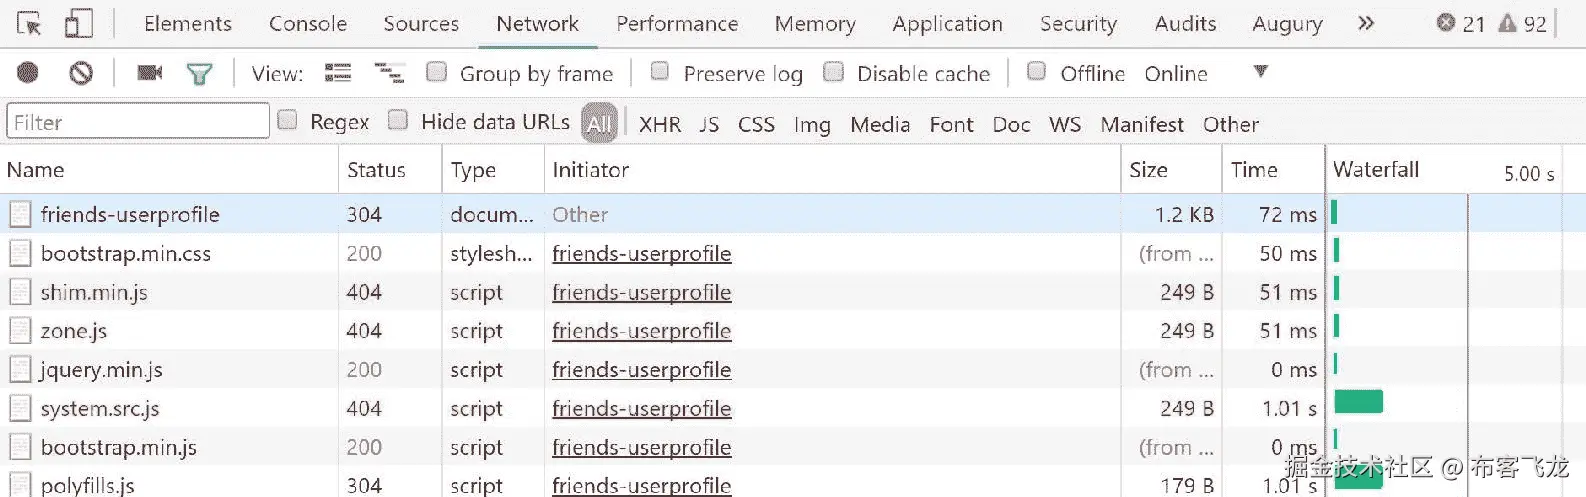Filter requests by XHR type
The height and width of the screenshot is (497, 1586).
(x=660, y=124)
